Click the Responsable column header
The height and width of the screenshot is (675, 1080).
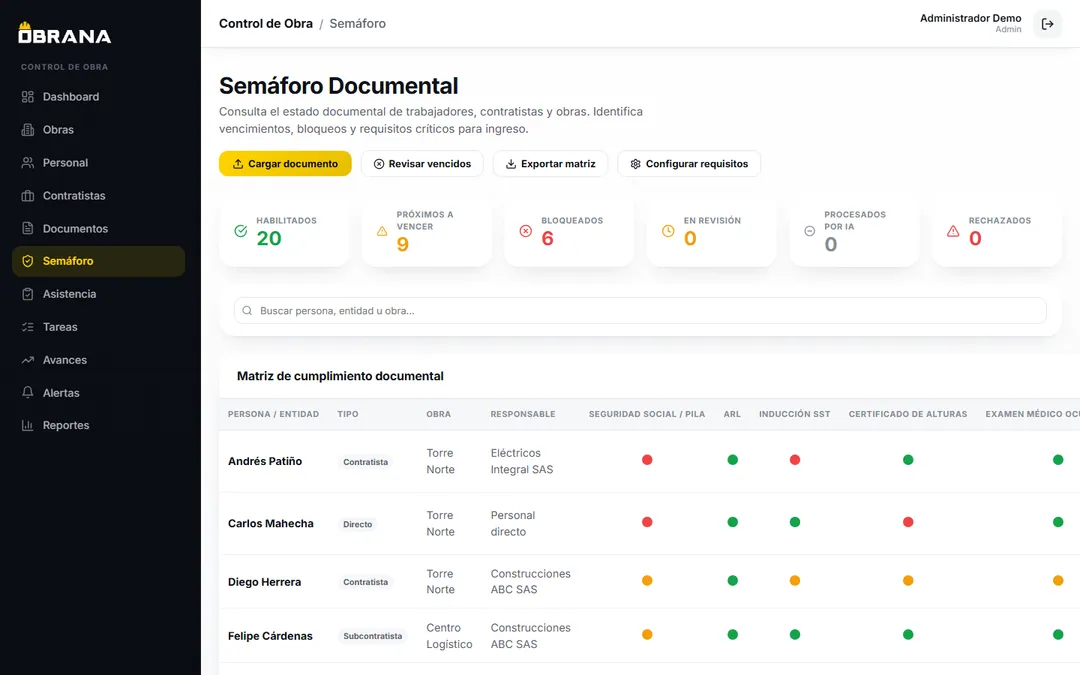(x=523, y=414)
